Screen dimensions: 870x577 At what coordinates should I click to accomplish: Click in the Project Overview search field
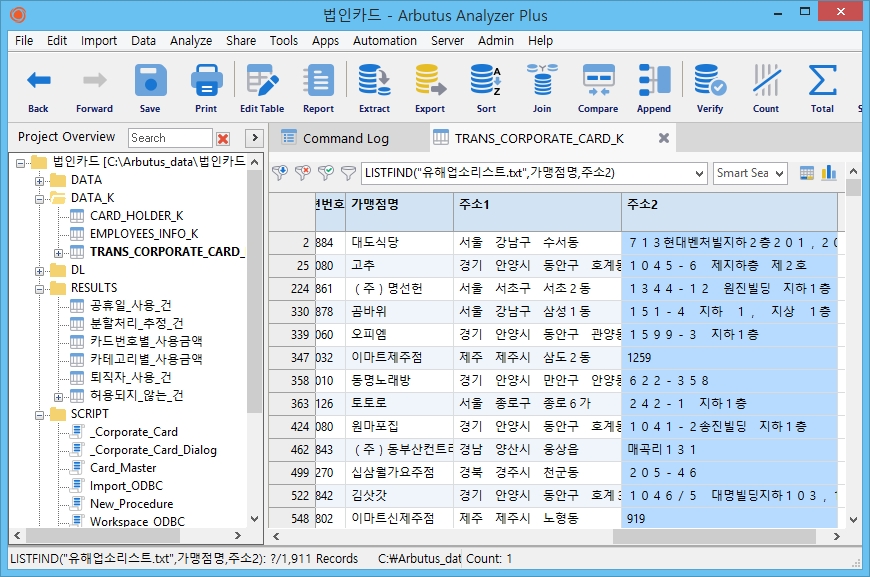[170, 138]
